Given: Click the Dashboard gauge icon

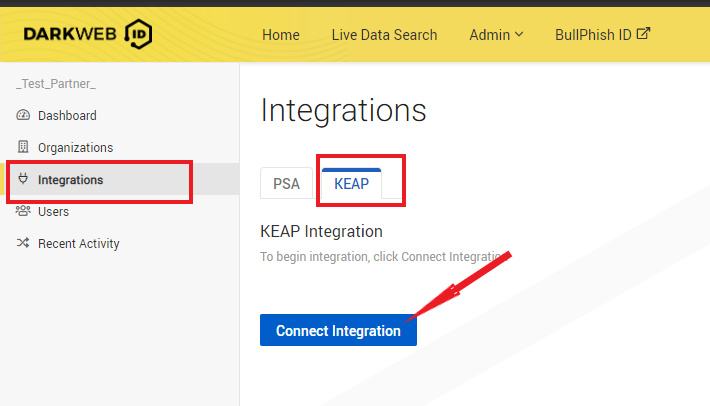Looking at the screenshot, I should click(23, 115).
